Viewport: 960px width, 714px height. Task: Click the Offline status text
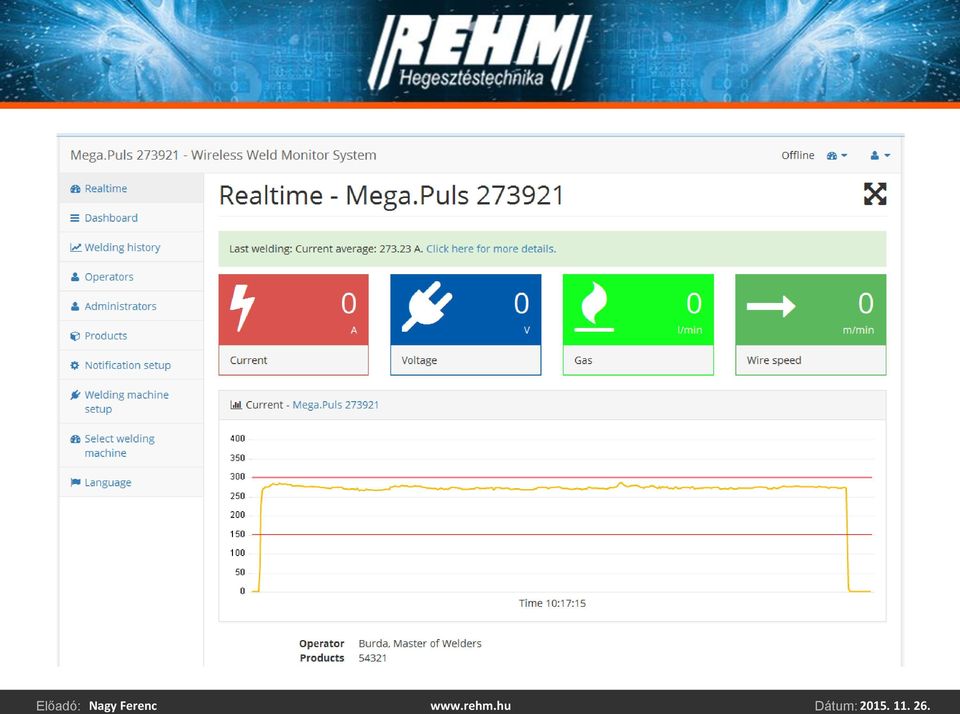798,156
